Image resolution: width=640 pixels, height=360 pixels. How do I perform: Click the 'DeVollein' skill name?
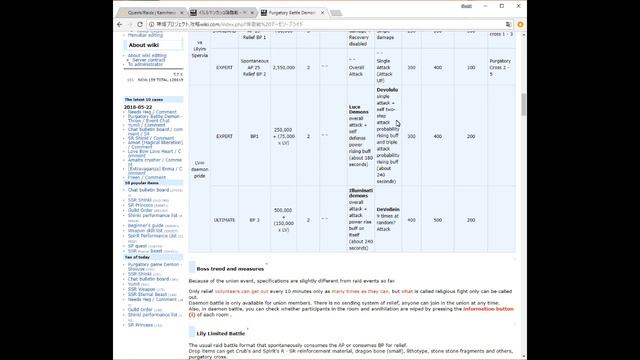tap(388, 210)
